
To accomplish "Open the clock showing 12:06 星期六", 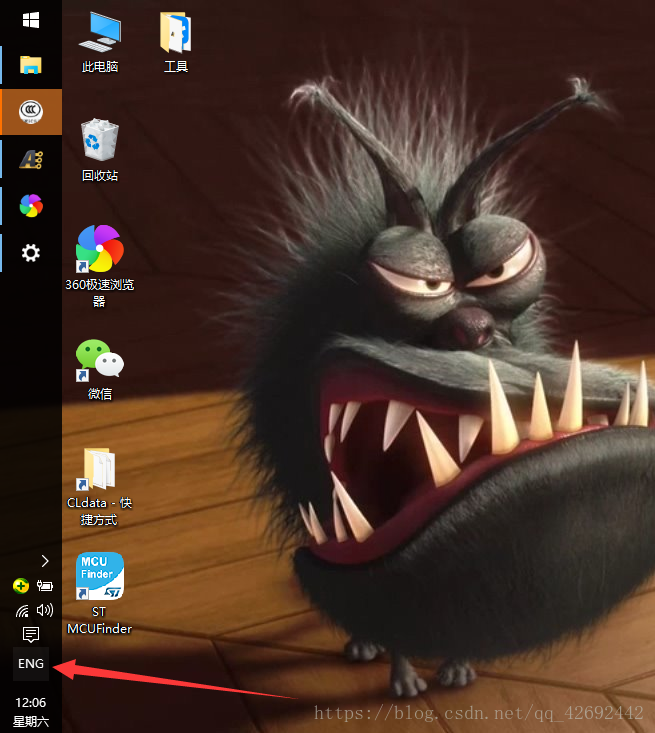I will (x=31, y=712).
